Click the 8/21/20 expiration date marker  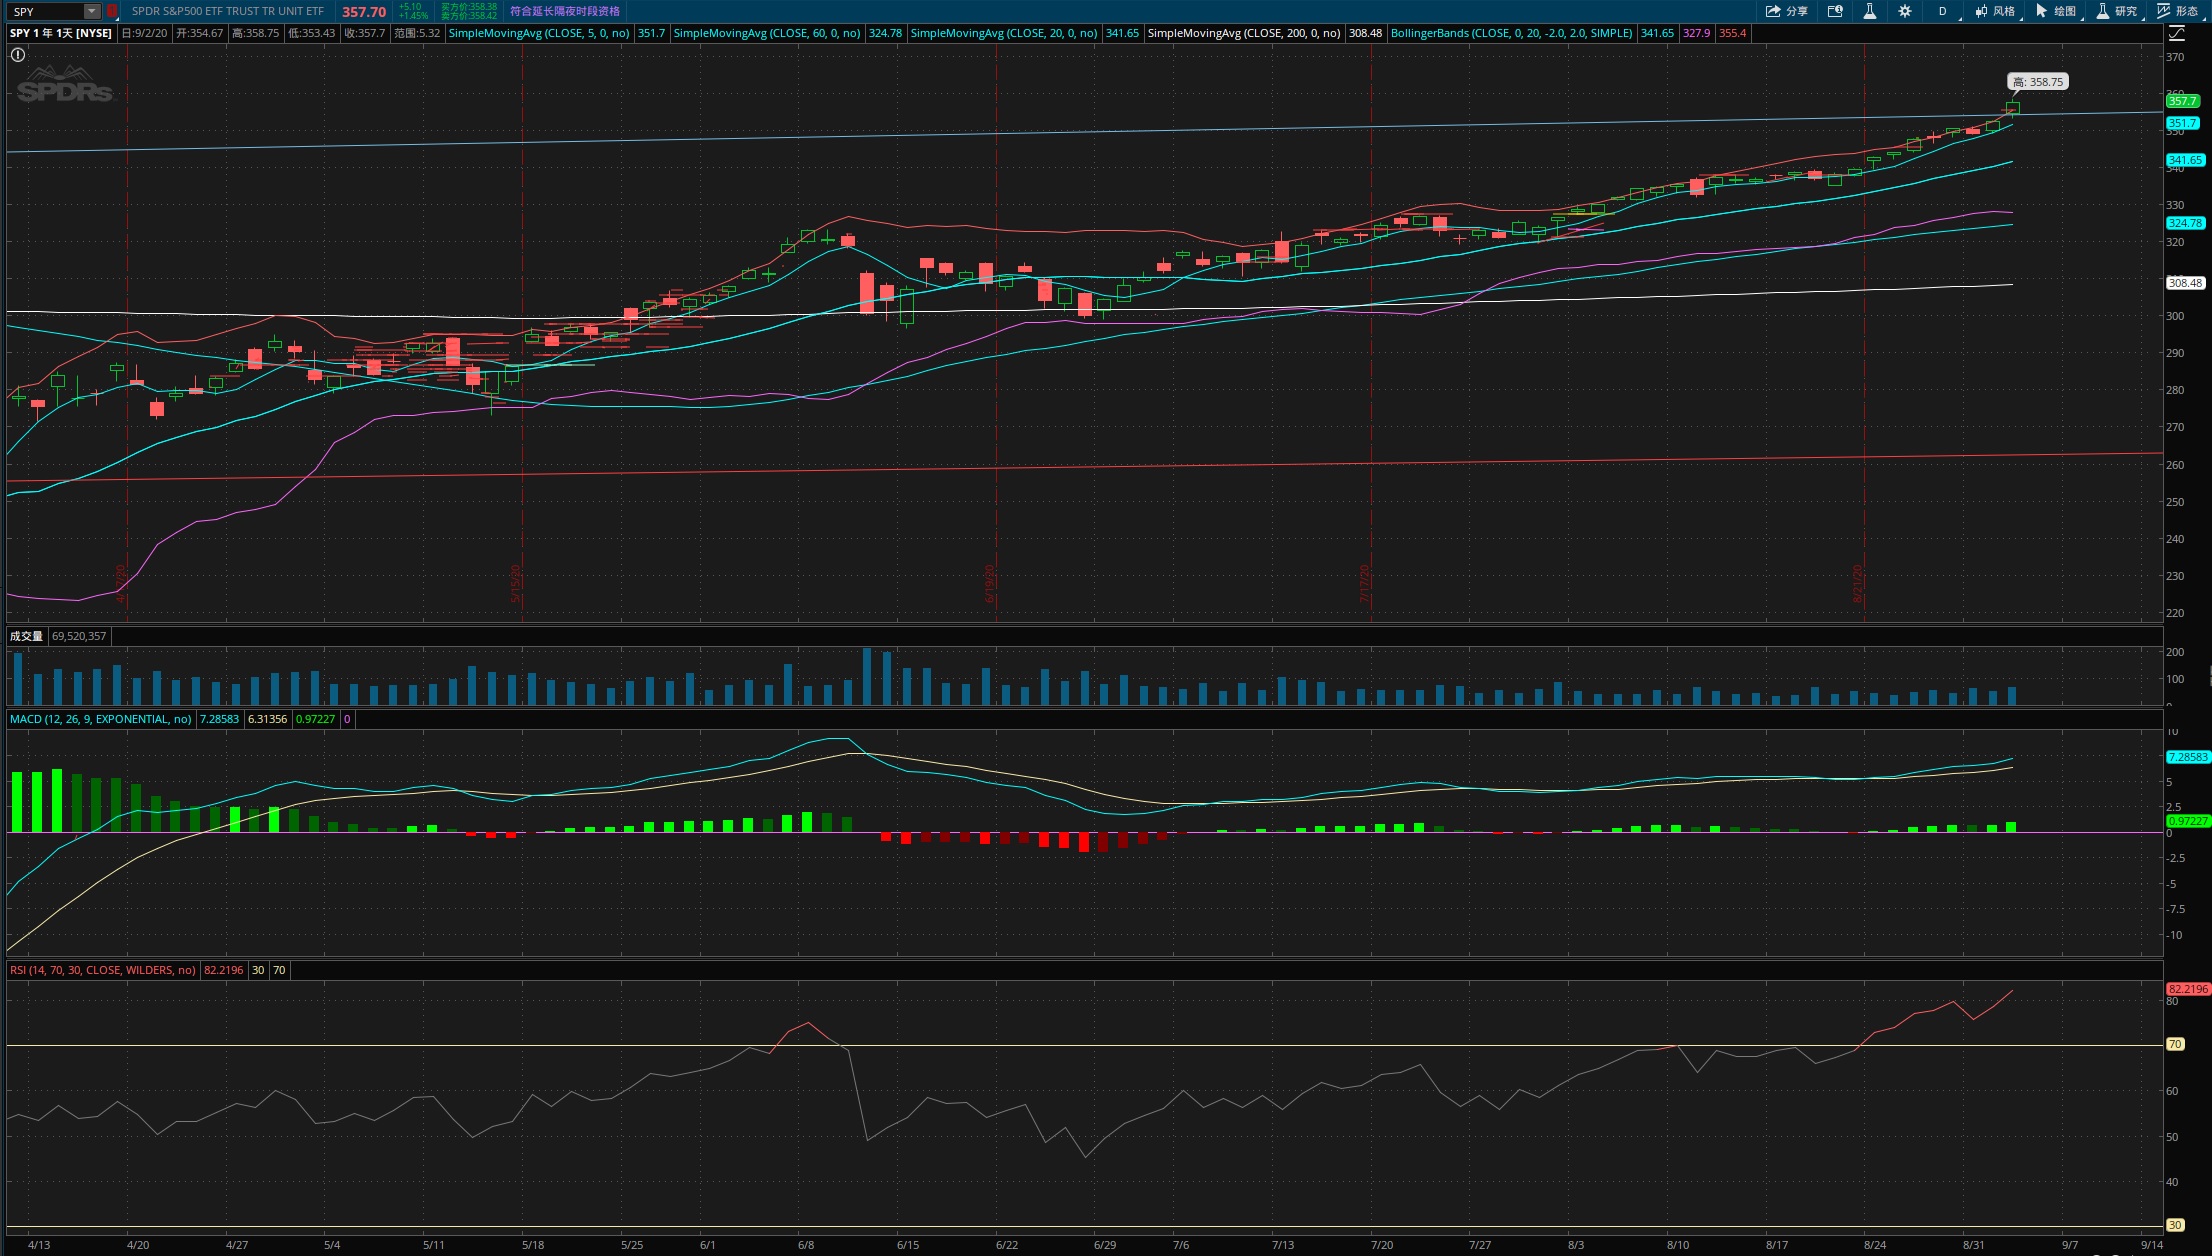click(x=1857, y=584)
